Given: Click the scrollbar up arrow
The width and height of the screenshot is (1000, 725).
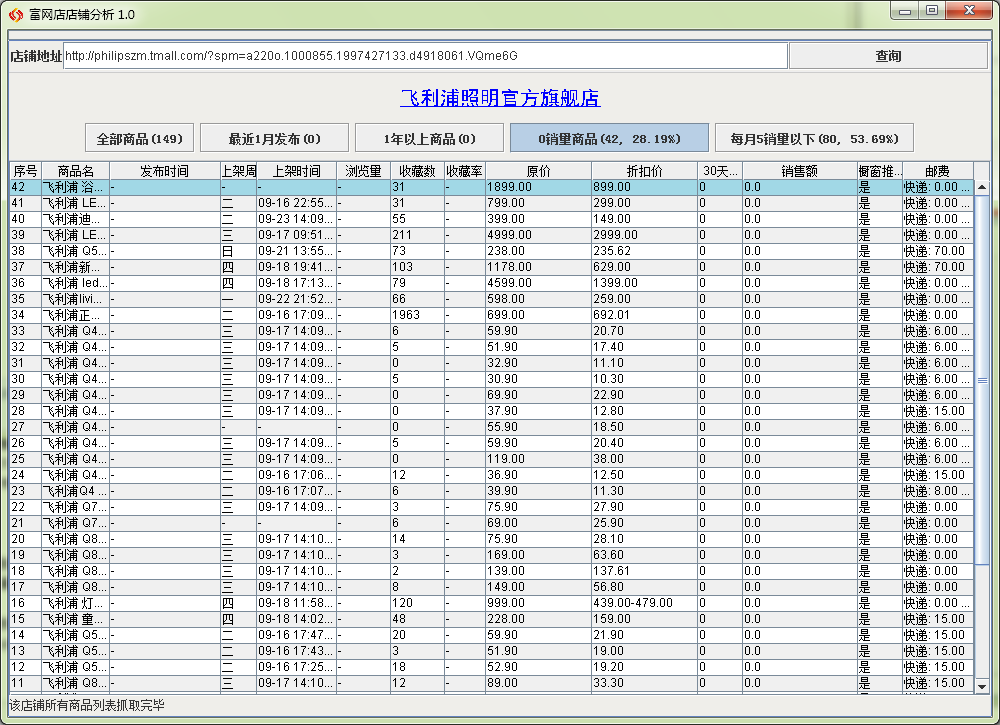Looking at the screenshot, I should click(981, 187).
